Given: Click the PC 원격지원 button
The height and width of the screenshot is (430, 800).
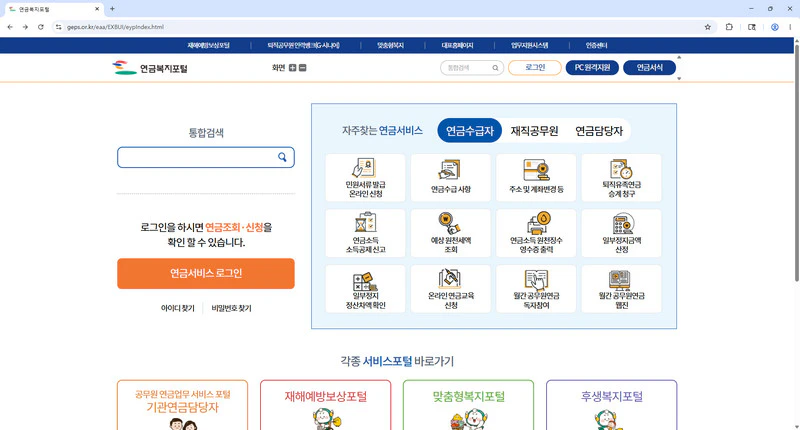Looking at the screenshot, I should pyautogui.click(x=592, y=67).
